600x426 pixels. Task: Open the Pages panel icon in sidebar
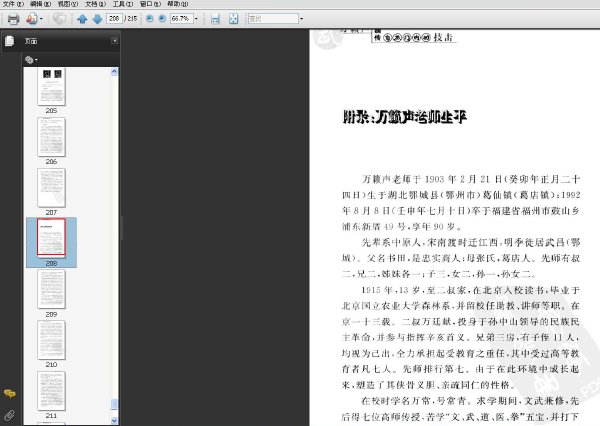point(10,41)
